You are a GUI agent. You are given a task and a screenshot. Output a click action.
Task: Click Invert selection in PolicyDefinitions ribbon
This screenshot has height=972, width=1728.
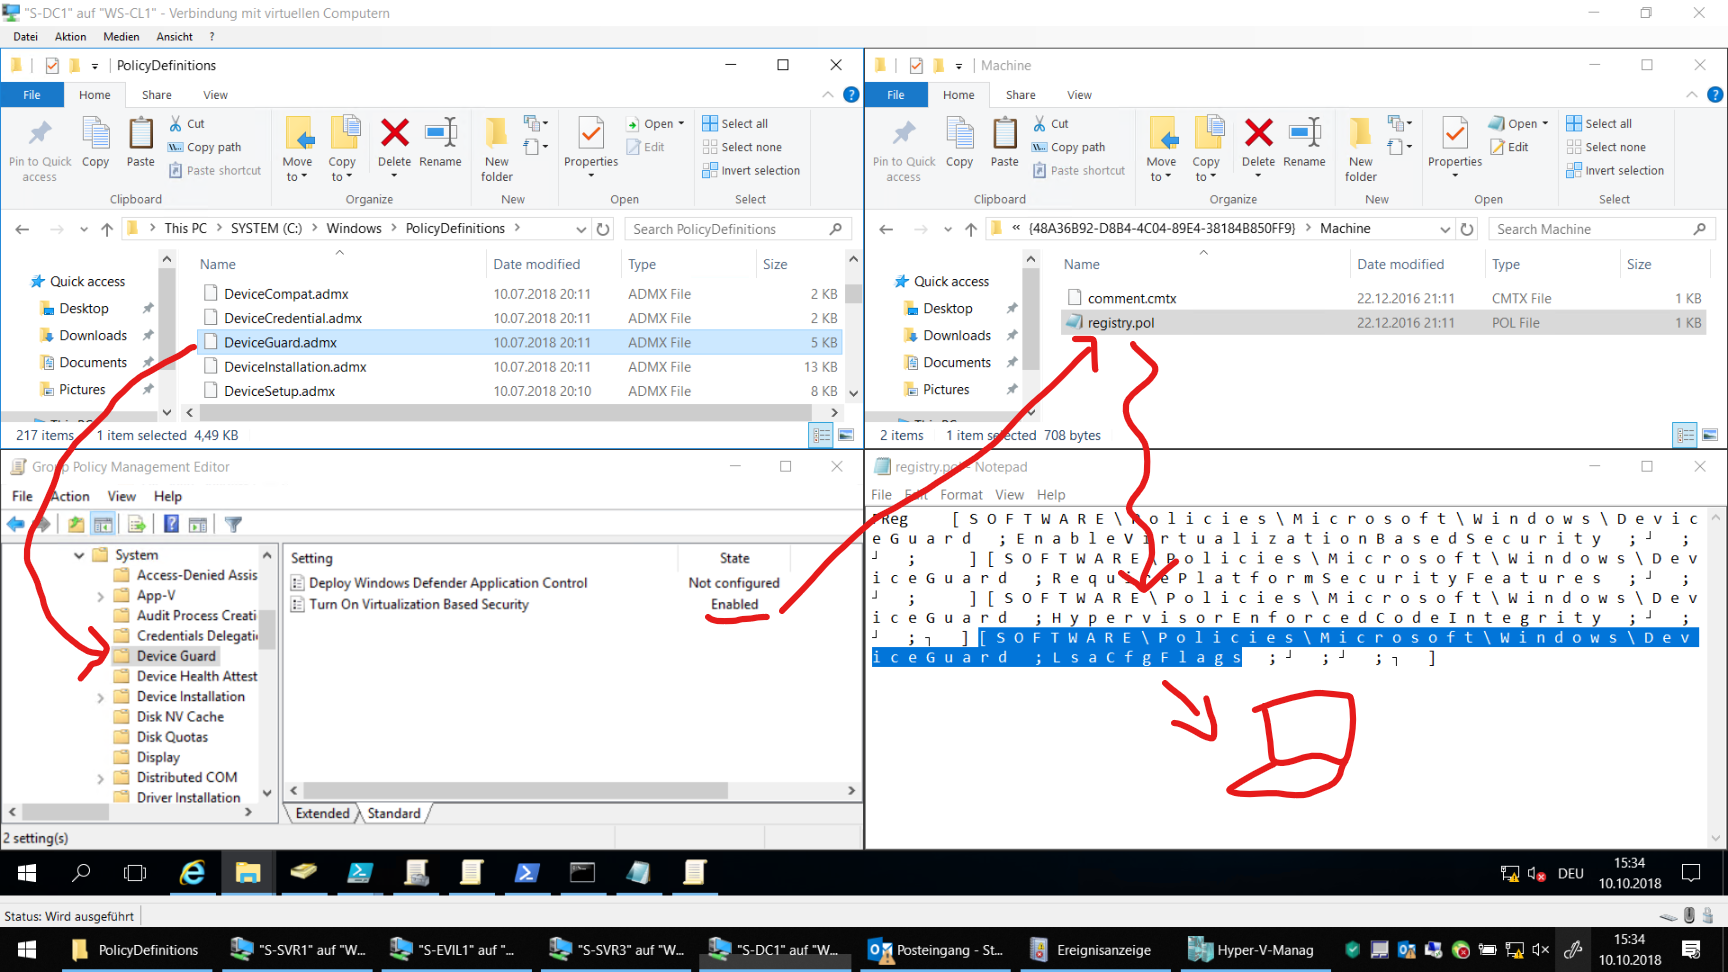coord(751,170)
